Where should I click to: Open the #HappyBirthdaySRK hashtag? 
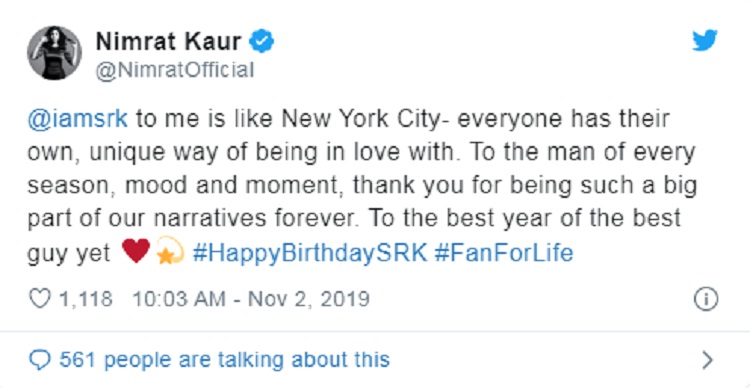point(310,253)
